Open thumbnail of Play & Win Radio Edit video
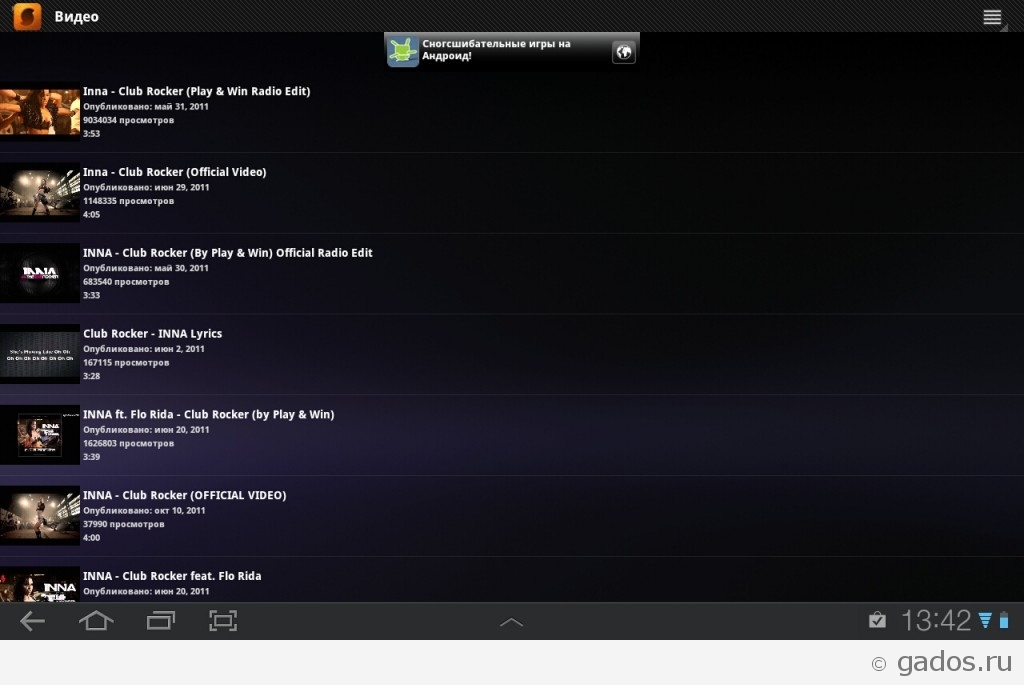Screen dimensions: 1024x685 pyautogui.click(x=40, y=112)
